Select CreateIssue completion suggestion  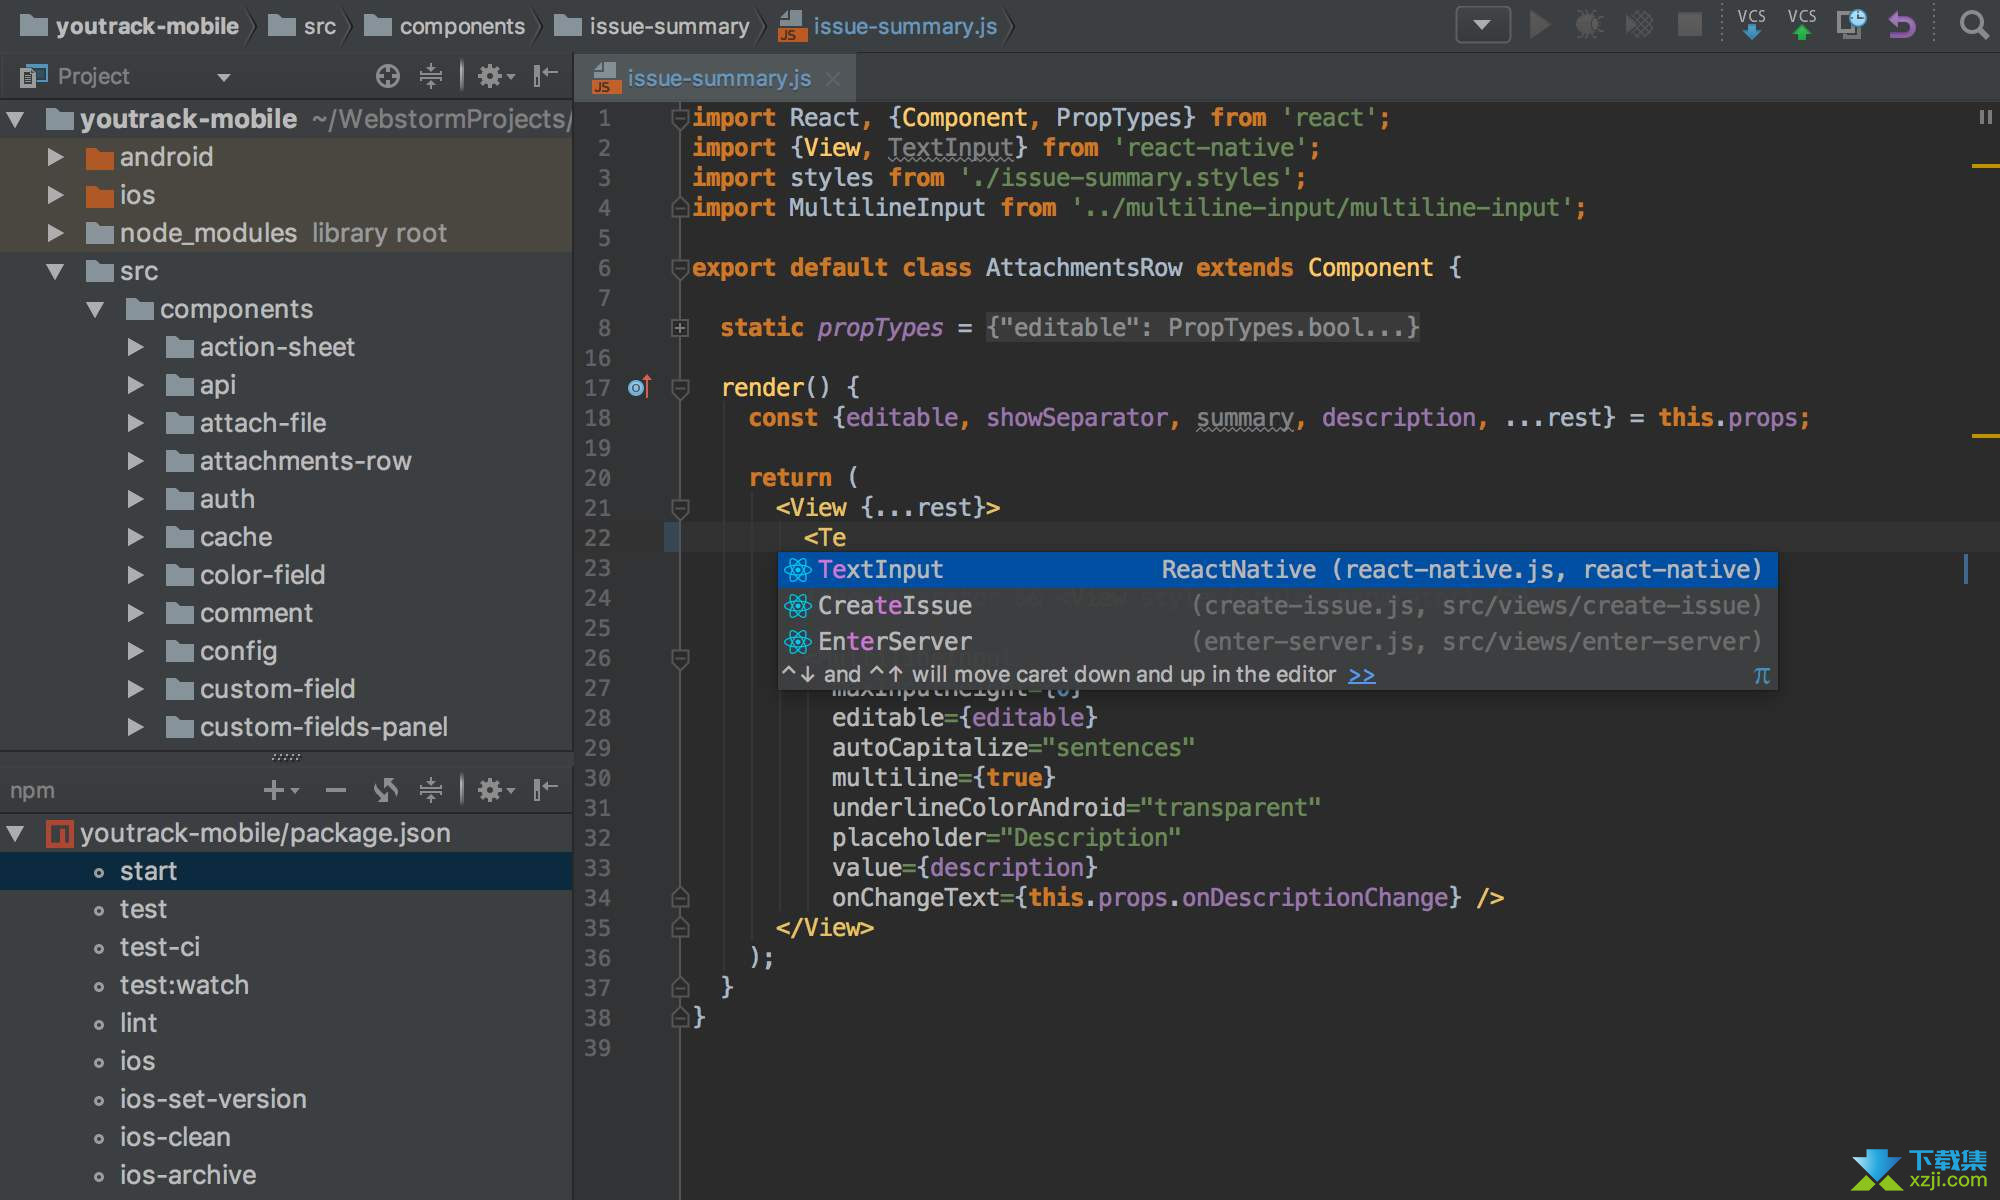(x=1277, y=606)
